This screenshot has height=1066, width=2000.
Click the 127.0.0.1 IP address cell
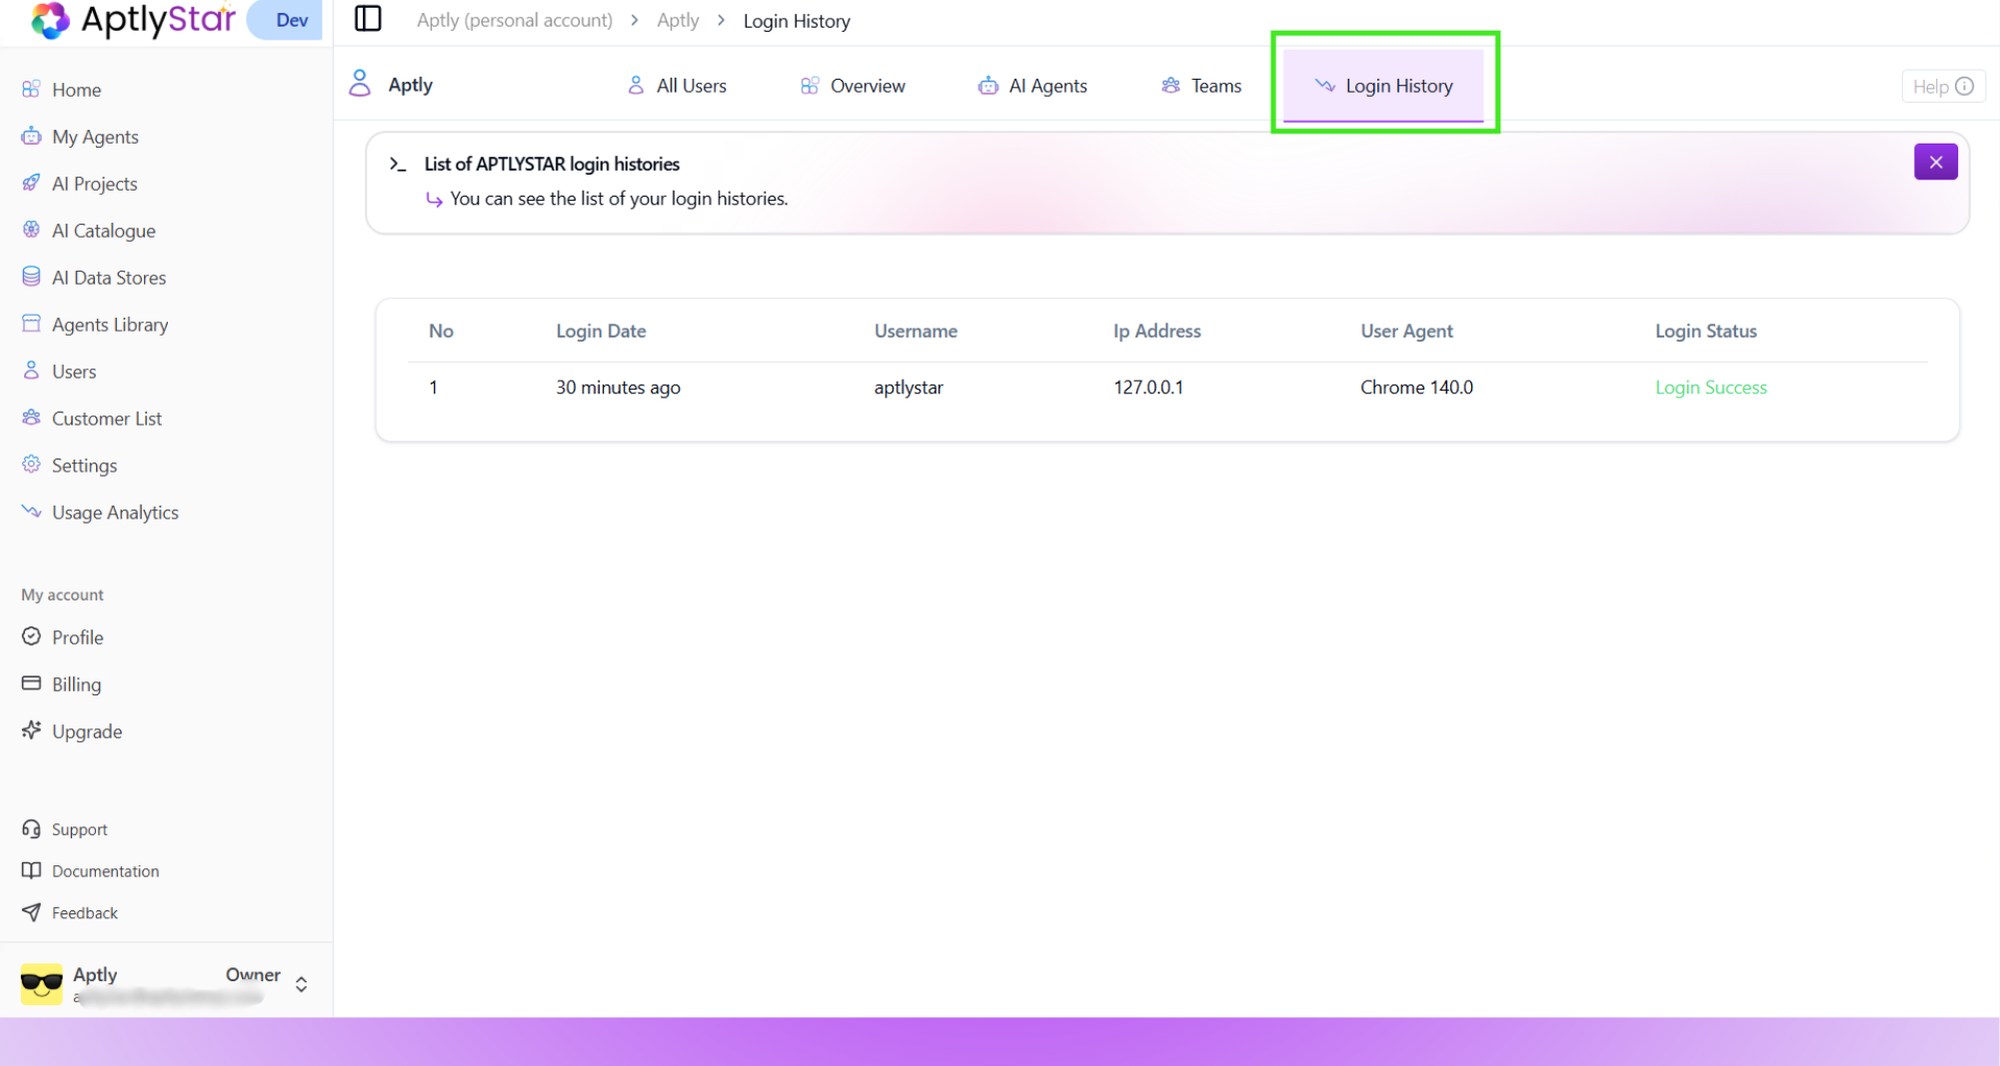point(1148,387)
